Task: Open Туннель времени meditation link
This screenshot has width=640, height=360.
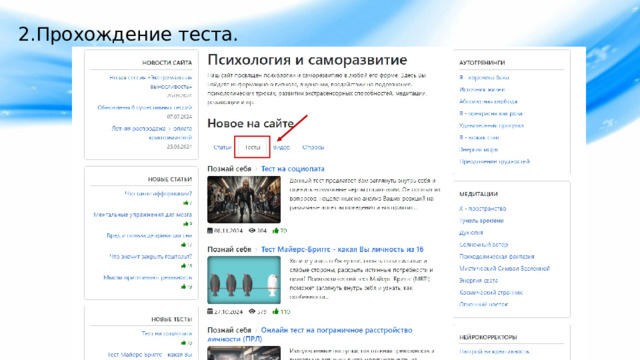Action: [482, 220]
